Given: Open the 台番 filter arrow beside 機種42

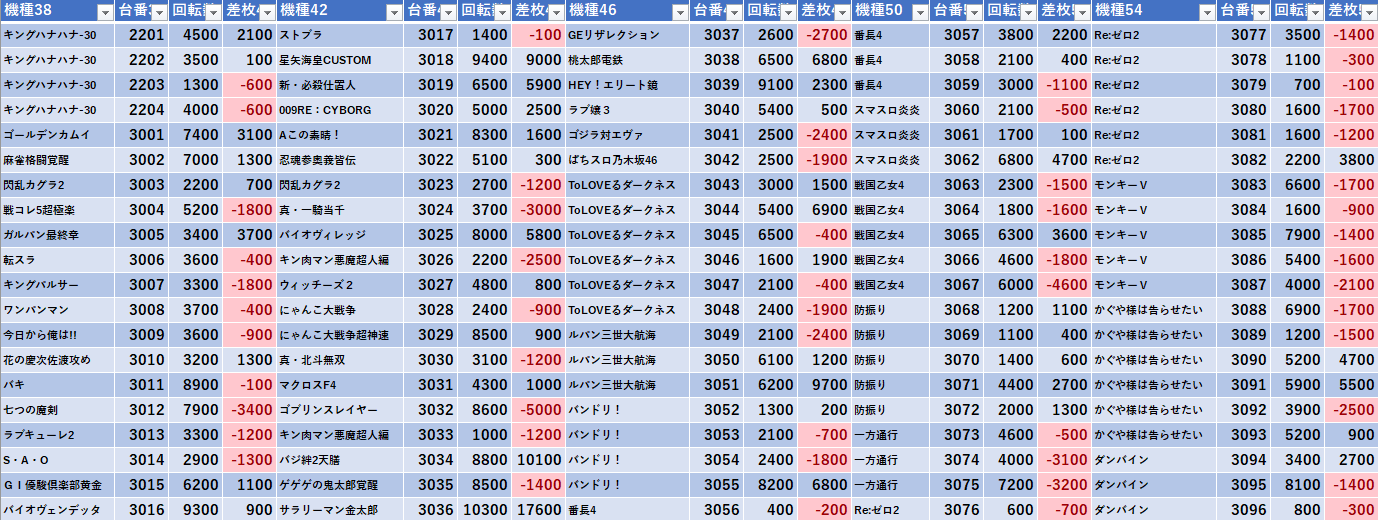Looking at the screenshot, I should click(449, 12).
